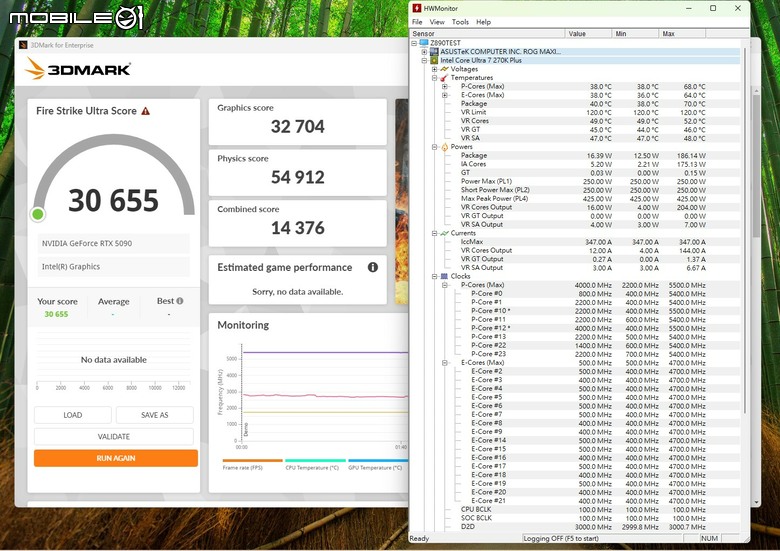Click the HWMonitor vertical scrollbar thumb
Viewport: 780px width, 551px height.
(745, 229)
